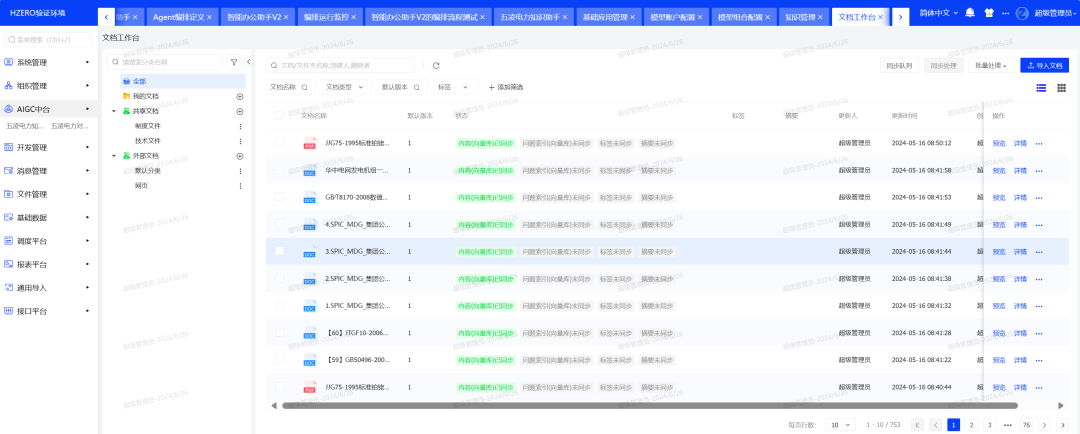Viewport: 1080px width, 434px height.
Task: Check the 华中电网发电机组 row checkbox
Action: coord(279,170)
